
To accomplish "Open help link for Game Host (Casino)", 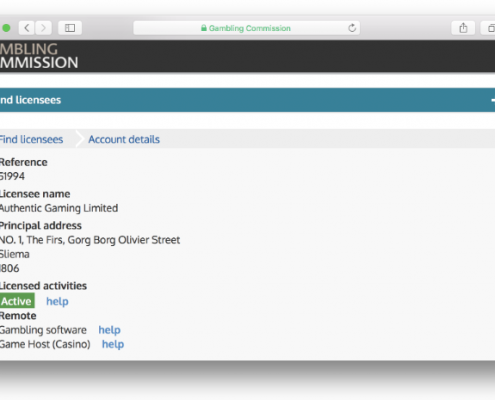I will [x=113, y=344].
